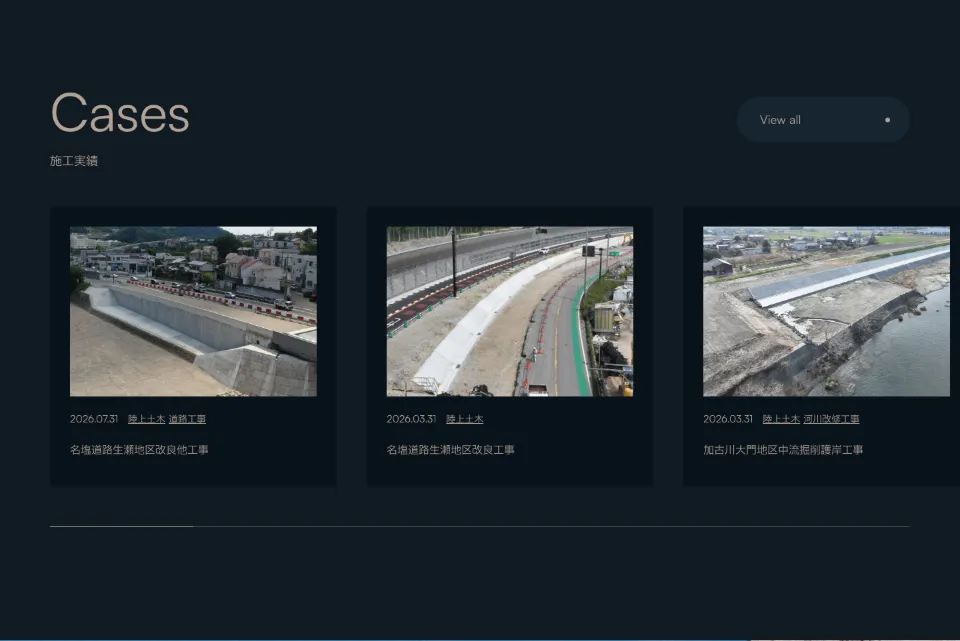Viewport: 960px width, 641px height.
Task: Click the title 名塩道路生瀬地区改良工事
Action: (451, 450)
